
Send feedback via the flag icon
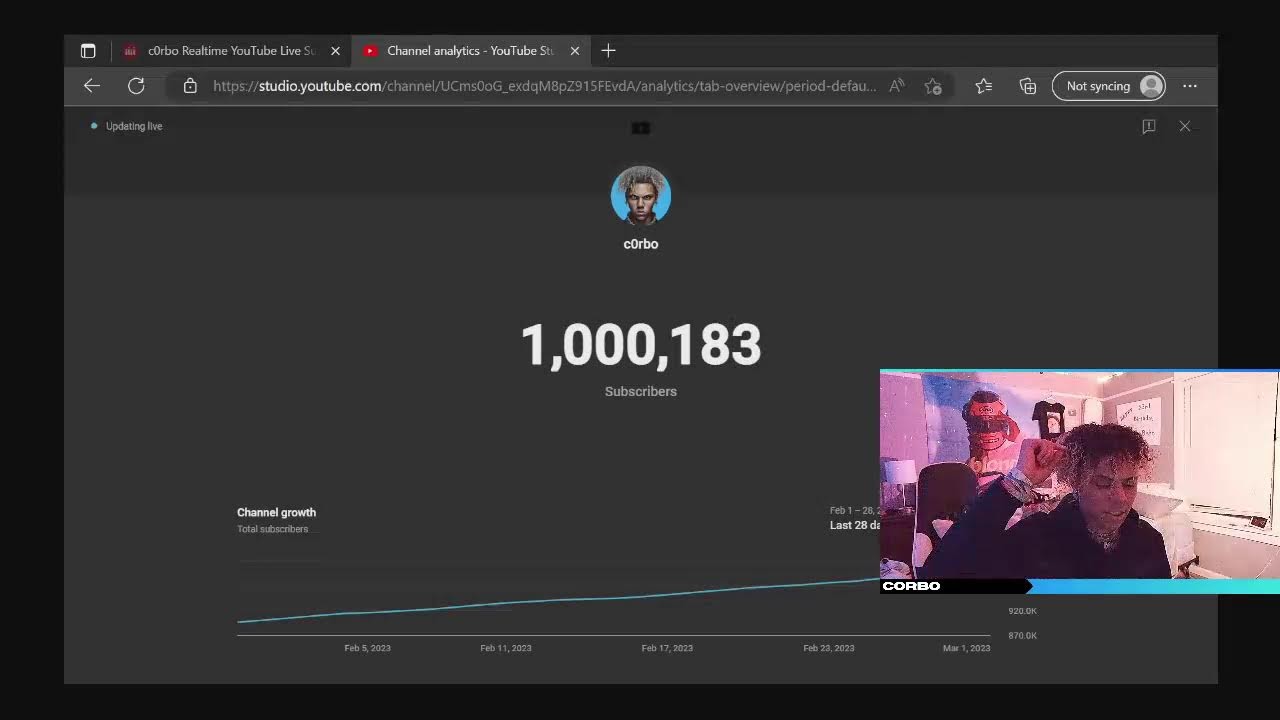(x=1149, y=126)
